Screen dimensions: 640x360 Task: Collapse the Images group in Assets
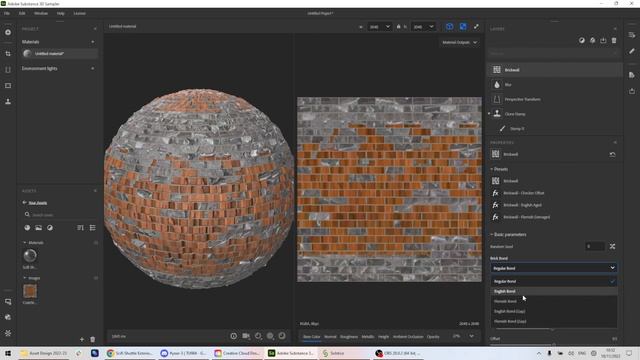click(24, 278)
